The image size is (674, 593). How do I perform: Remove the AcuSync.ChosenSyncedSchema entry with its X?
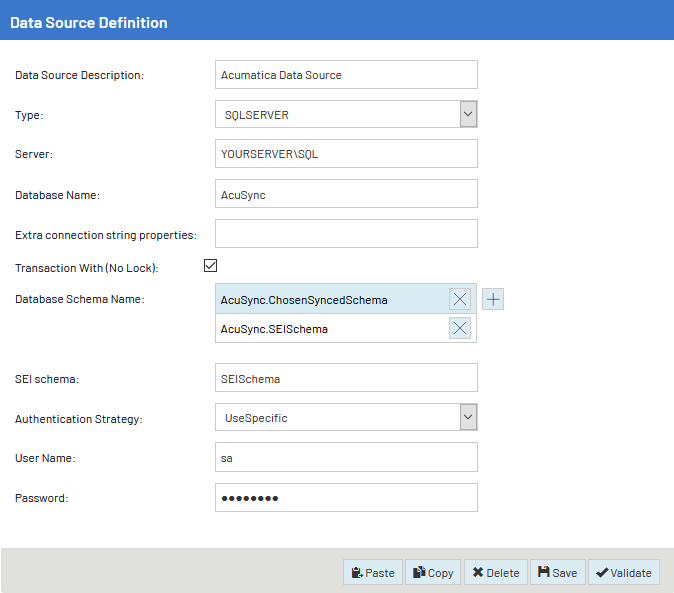[x=460, y=299]
